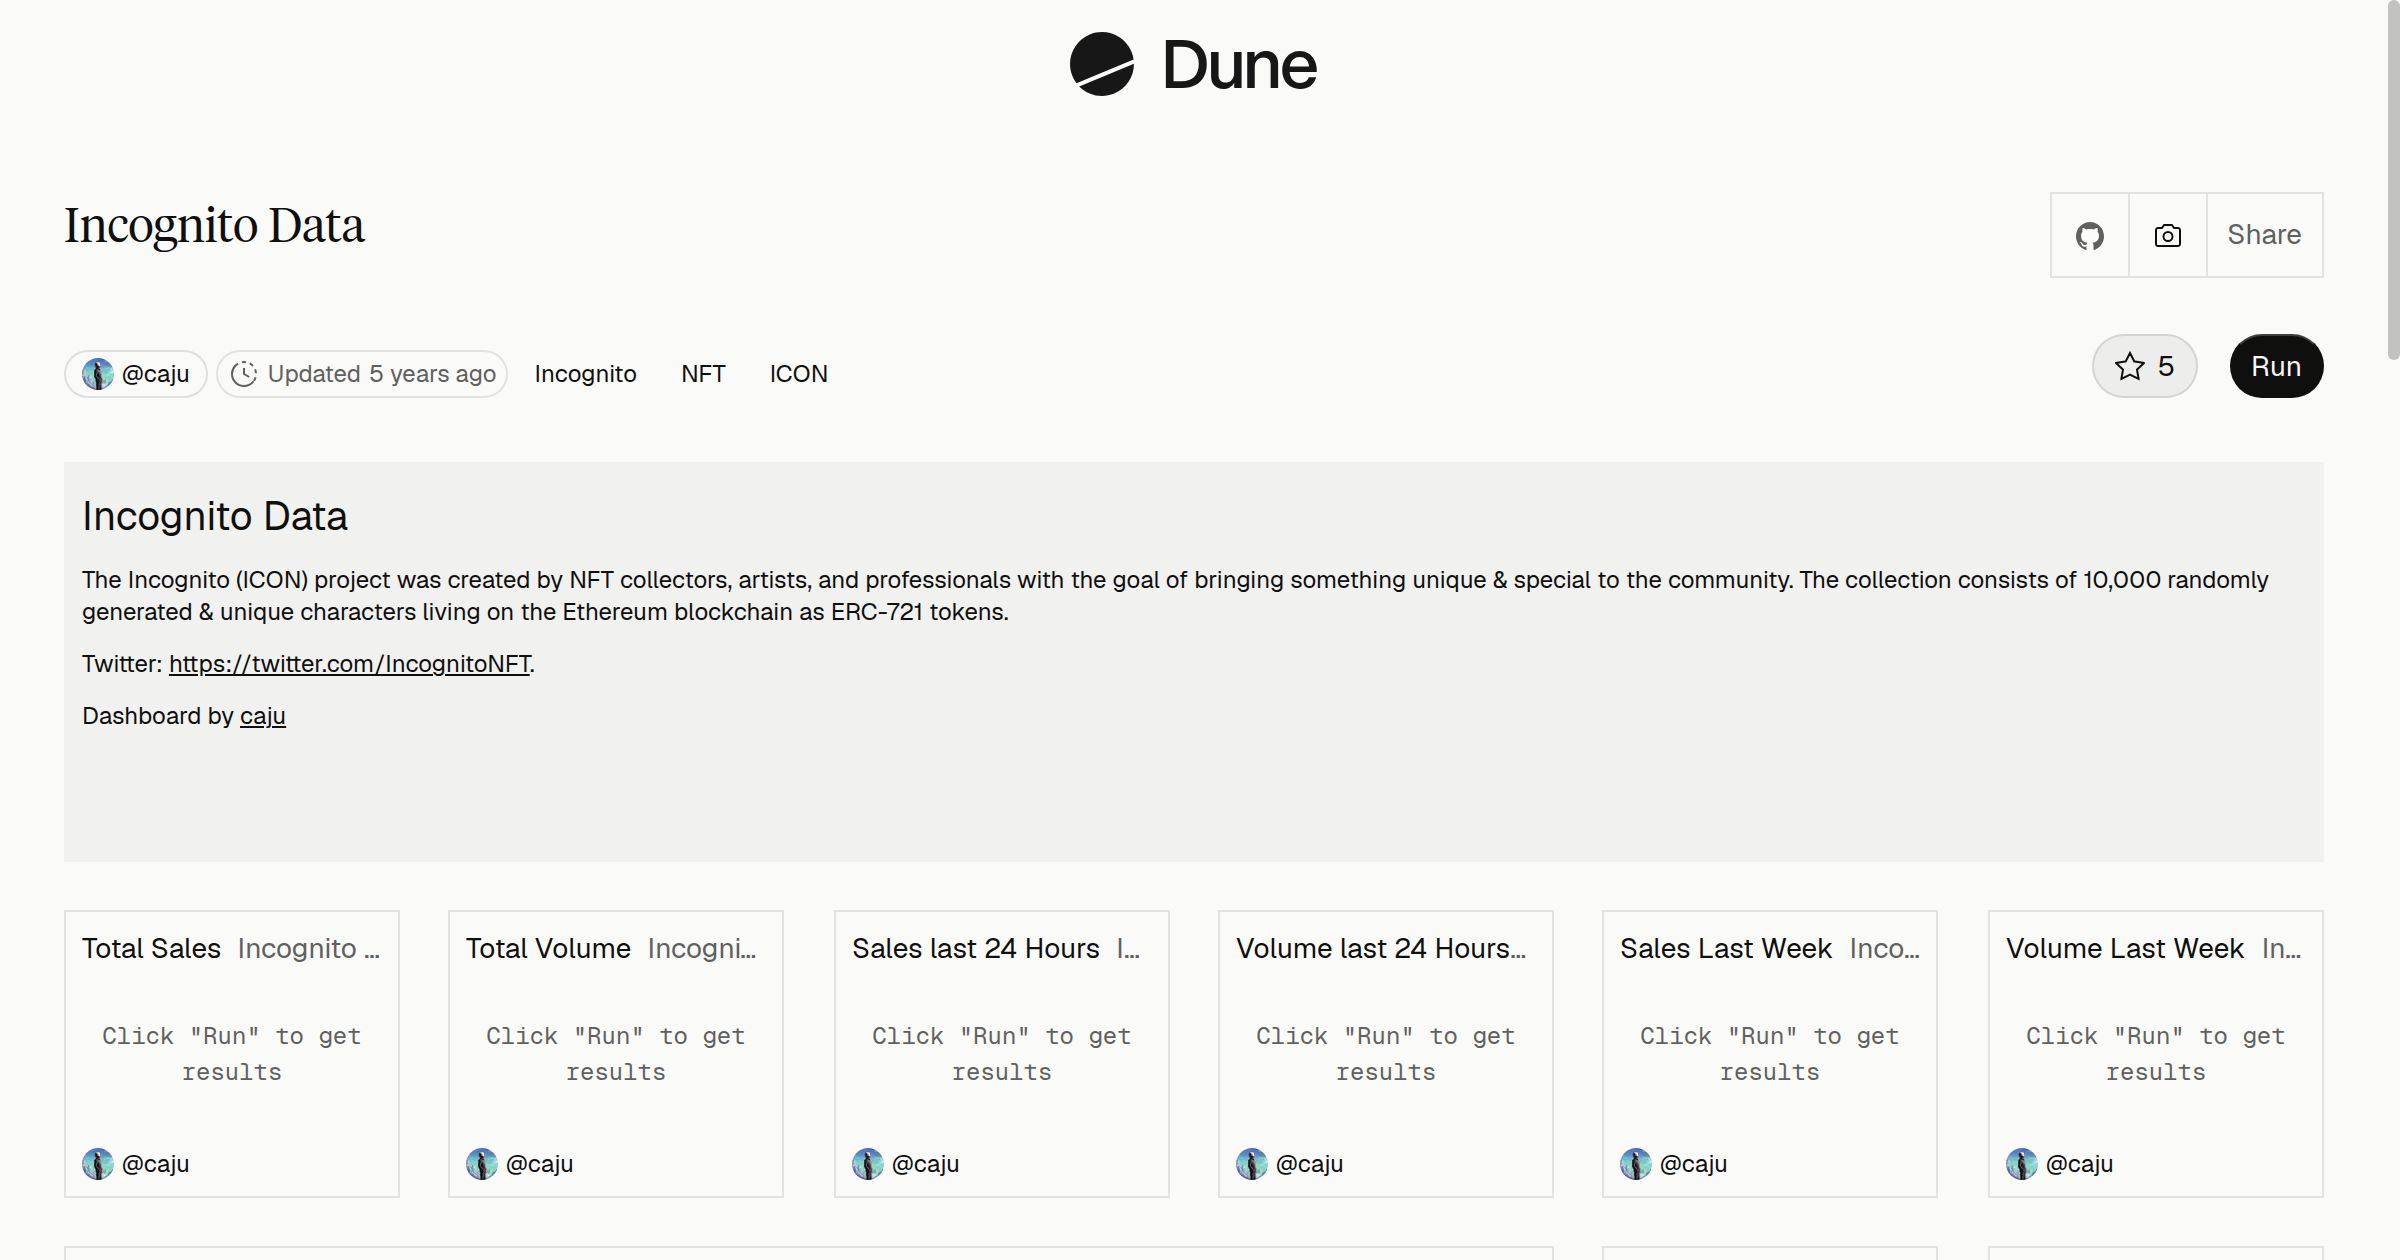This screenshot has width=2400, height=1260.
Task: Open the GitHub icon button
Action: point(2090,235)
